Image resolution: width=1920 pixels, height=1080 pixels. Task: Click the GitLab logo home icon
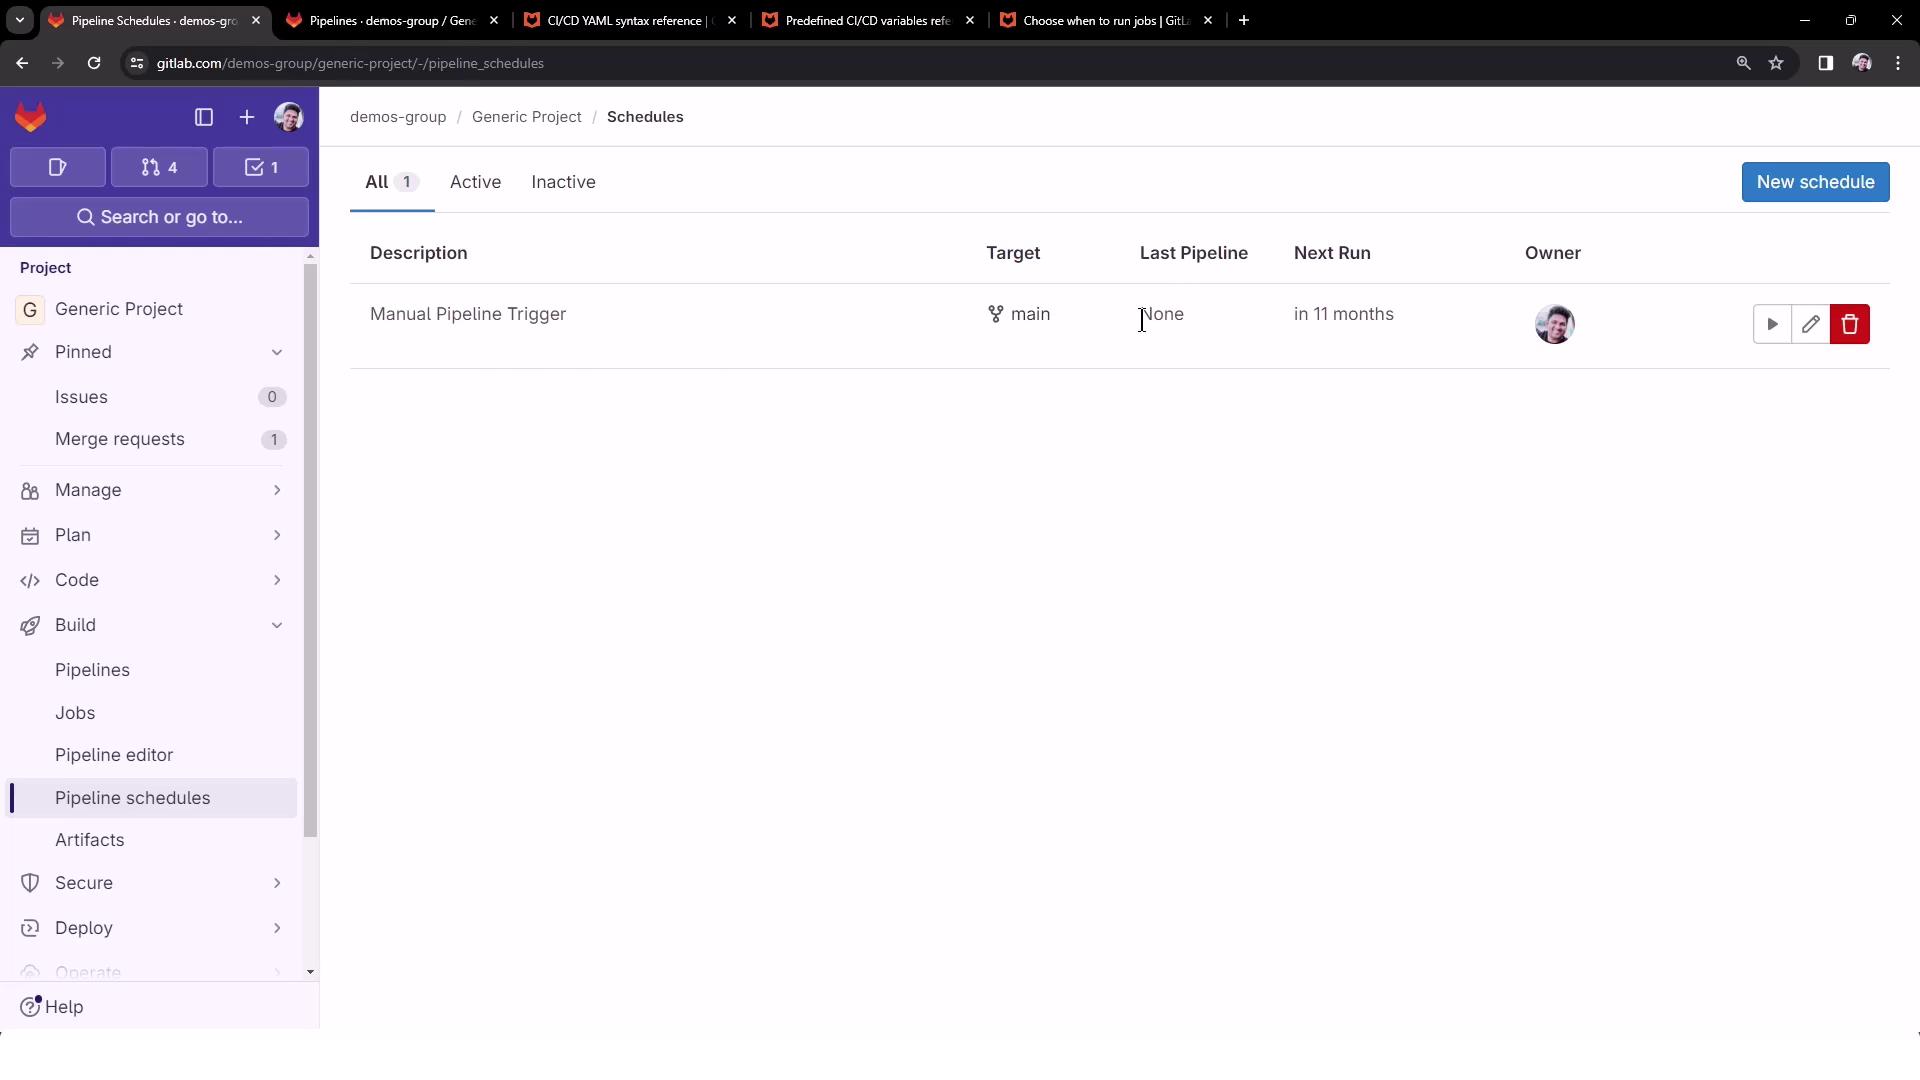[31, 117]
